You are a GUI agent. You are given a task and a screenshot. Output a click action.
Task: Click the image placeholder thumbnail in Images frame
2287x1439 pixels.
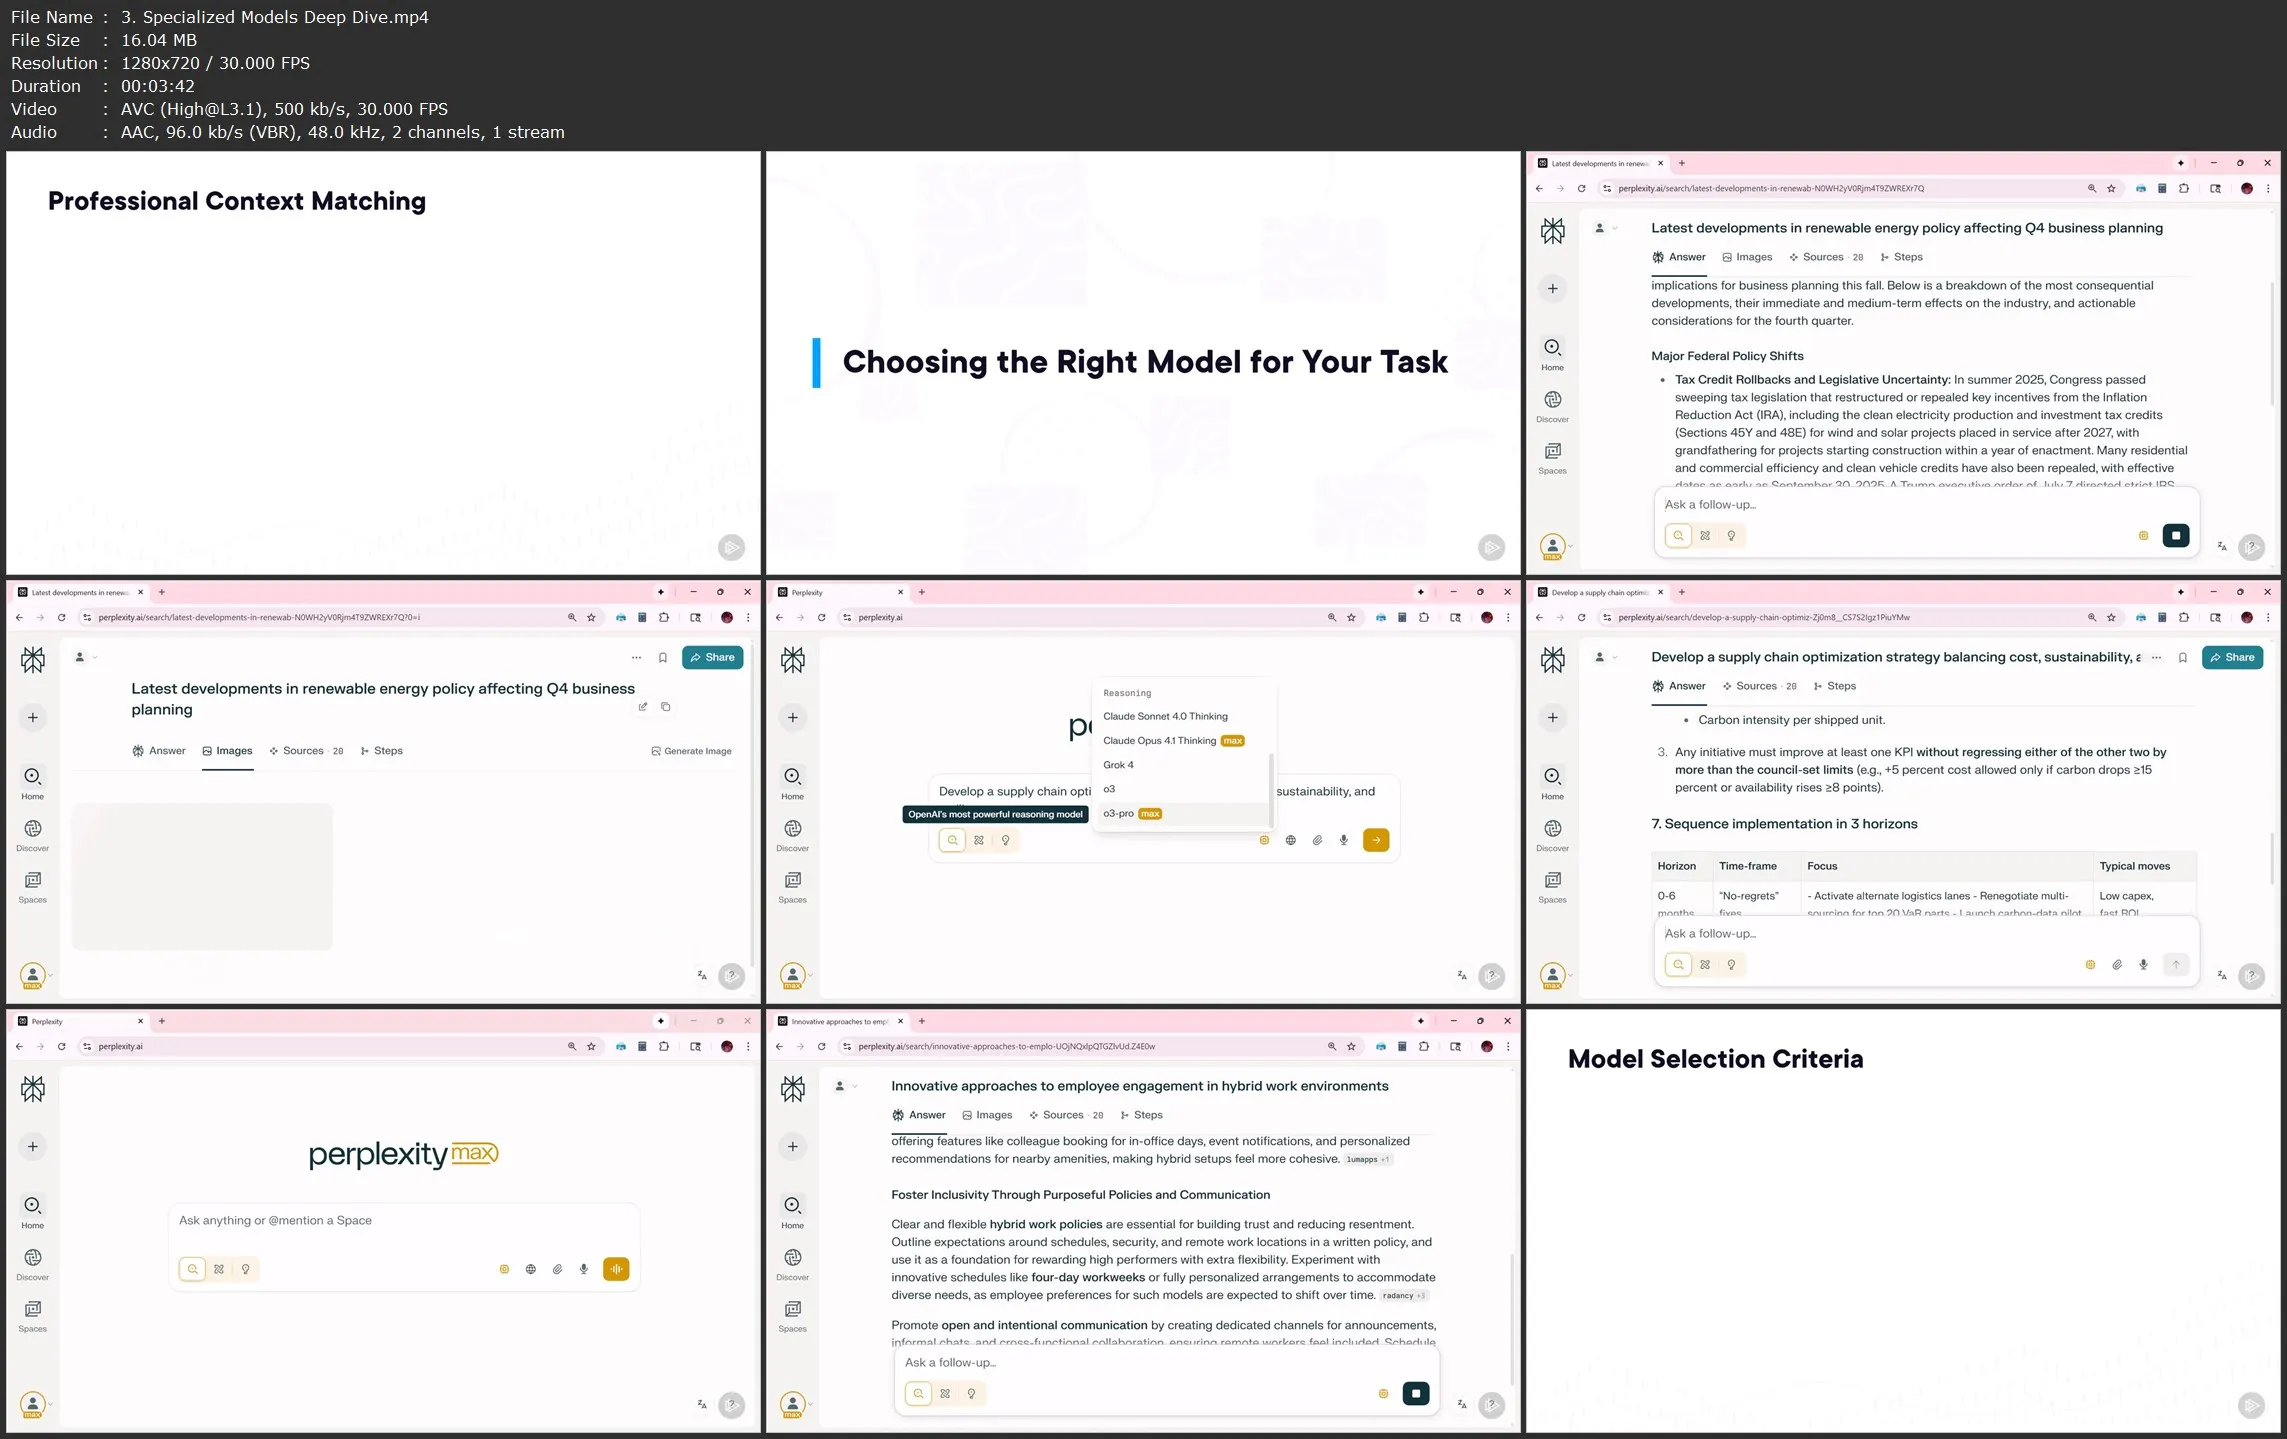pos(202,876)
